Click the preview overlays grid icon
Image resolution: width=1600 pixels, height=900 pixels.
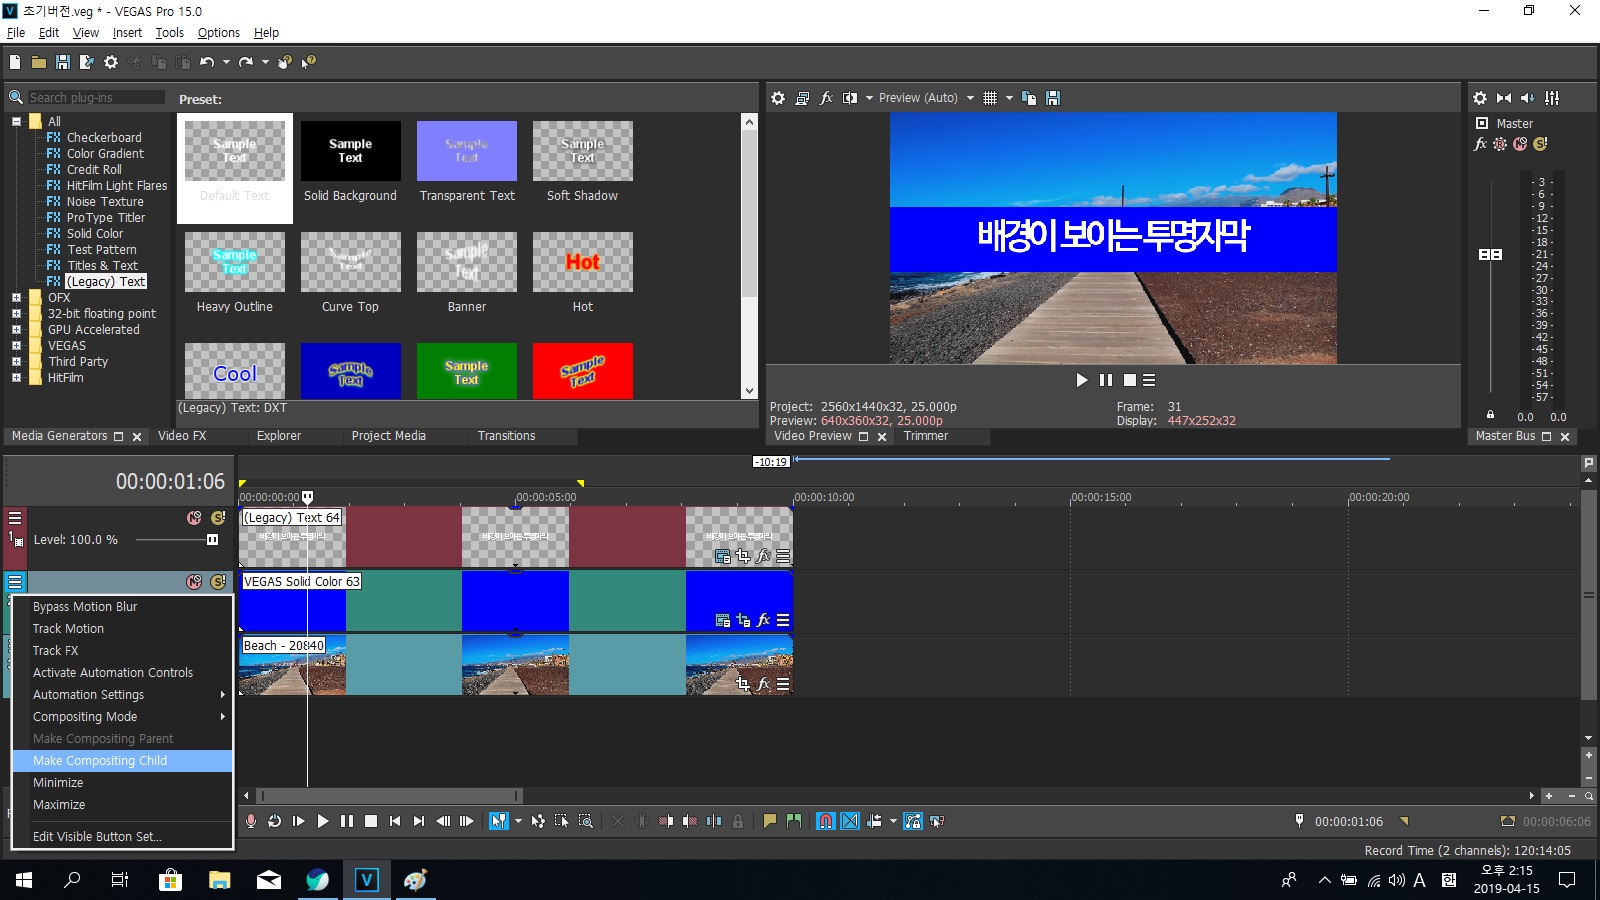[990, 98]
